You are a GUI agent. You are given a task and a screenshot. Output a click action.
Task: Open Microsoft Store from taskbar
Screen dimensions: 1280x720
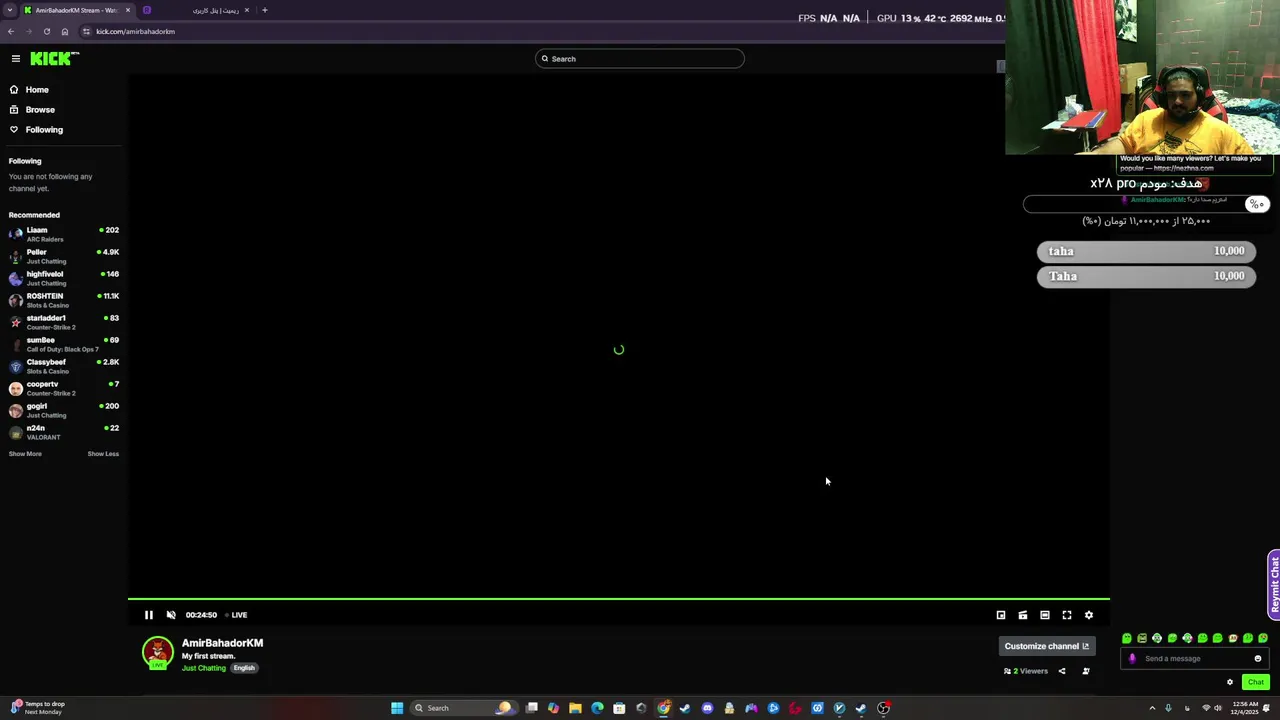(619, 708)
